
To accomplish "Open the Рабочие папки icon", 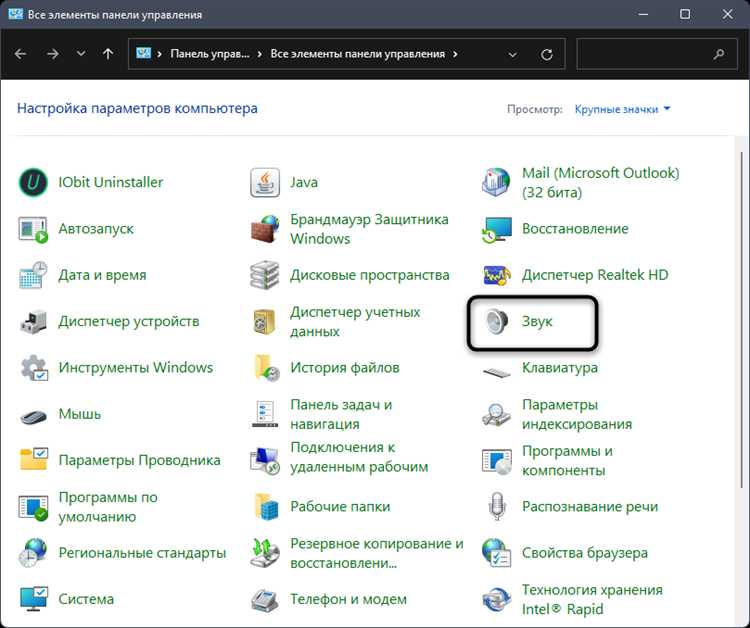I will click(x=266, y=507).
